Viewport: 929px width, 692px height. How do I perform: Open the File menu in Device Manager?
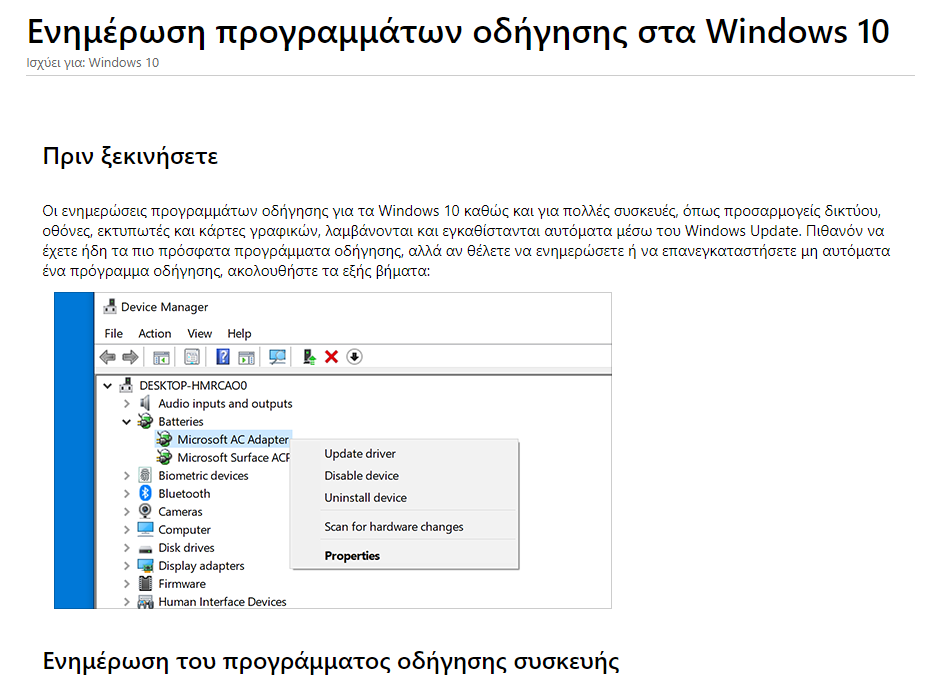point(113,334)
